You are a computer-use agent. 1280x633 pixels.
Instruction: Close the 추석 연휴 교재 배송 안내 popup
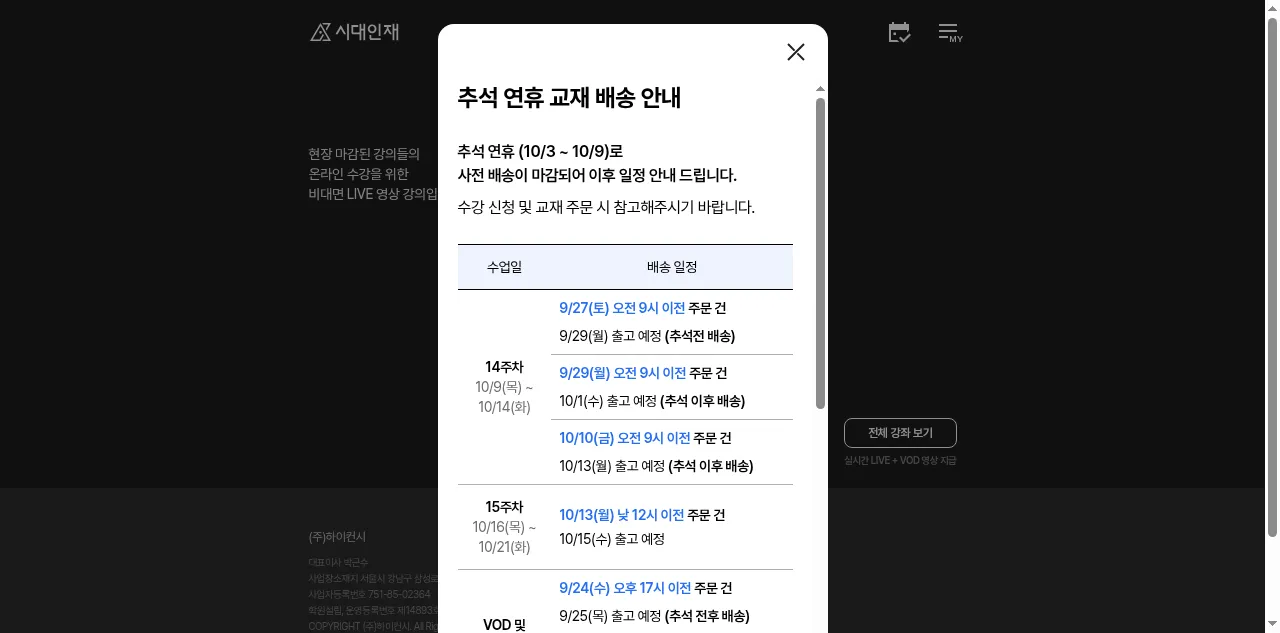[x=796, y=52]
